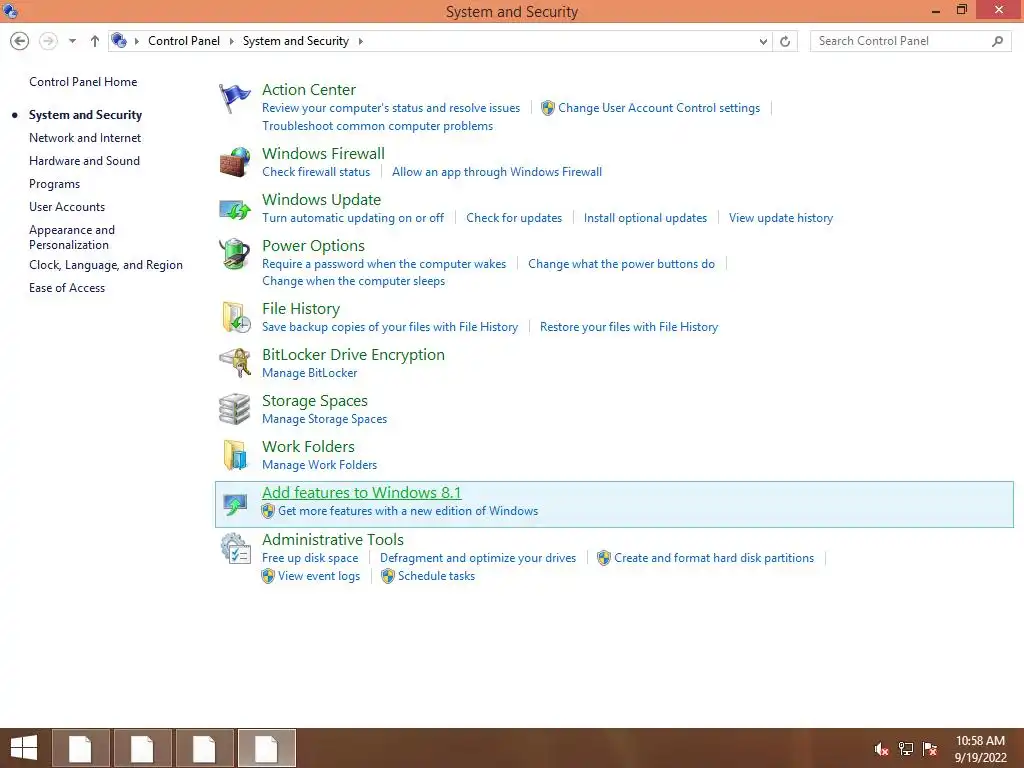This screenshot has height=768, width=1024.
Task: Click Get more features with new edition
Action: [408, 511]
